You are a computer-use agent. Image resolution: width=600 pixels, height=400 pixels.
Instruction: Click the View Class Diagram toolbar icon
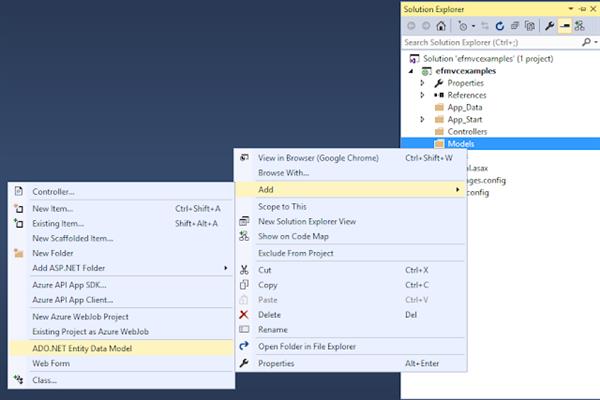[x=580, y=27]
